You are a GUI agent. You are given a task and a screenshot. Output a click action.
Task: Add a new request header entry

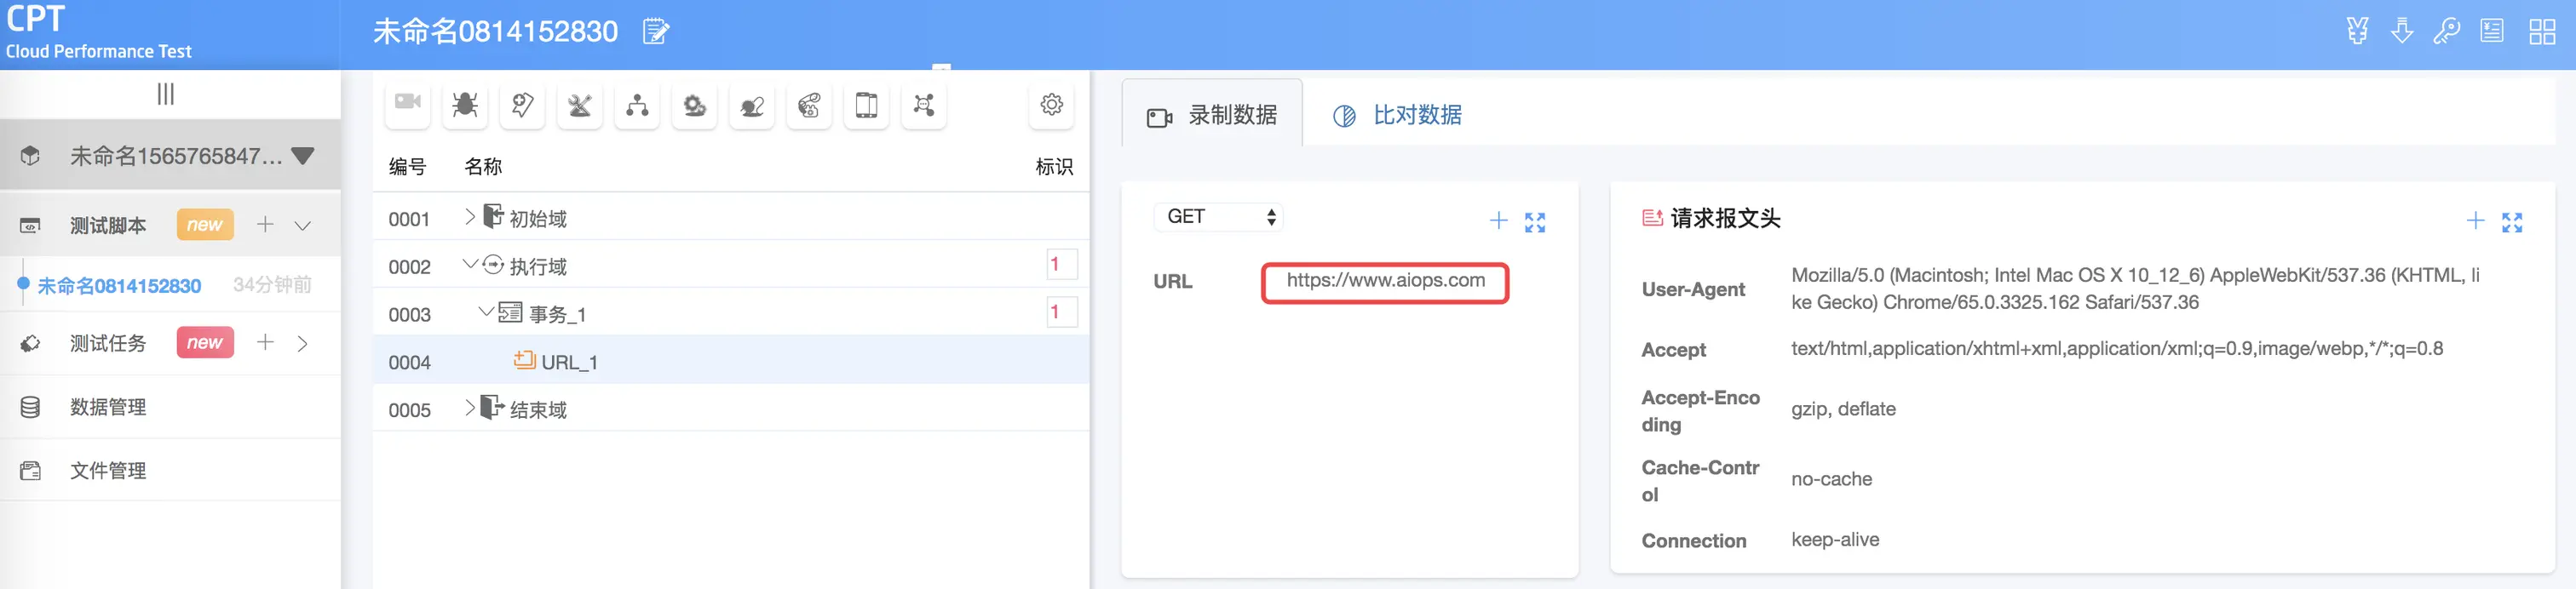click(2475, 221)
